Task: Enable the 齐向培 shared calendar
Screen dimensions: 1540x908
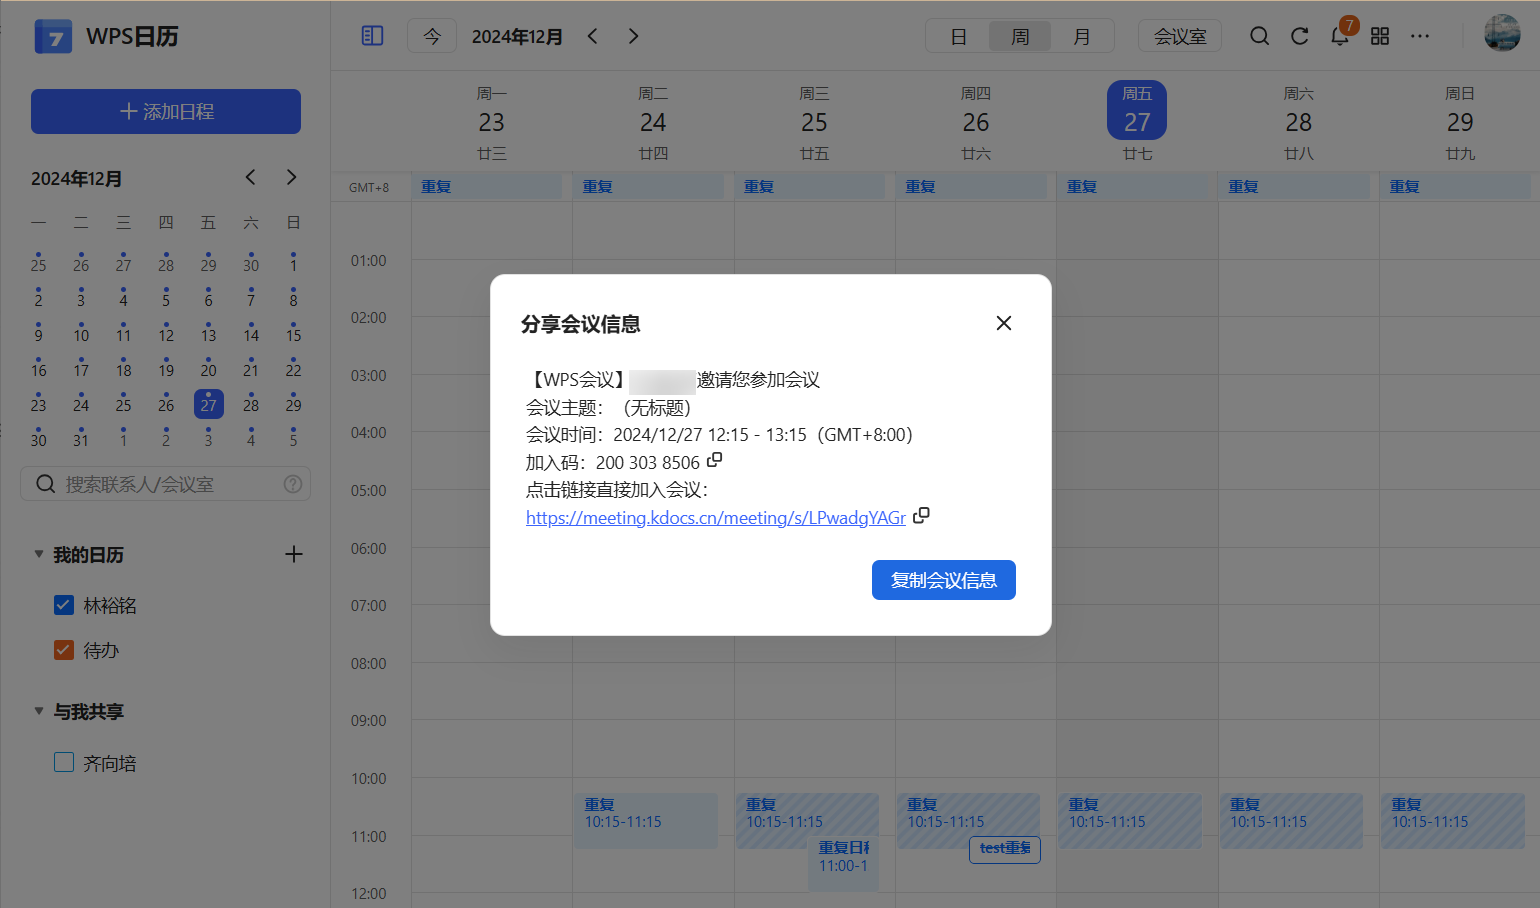Action: [64, 762]
